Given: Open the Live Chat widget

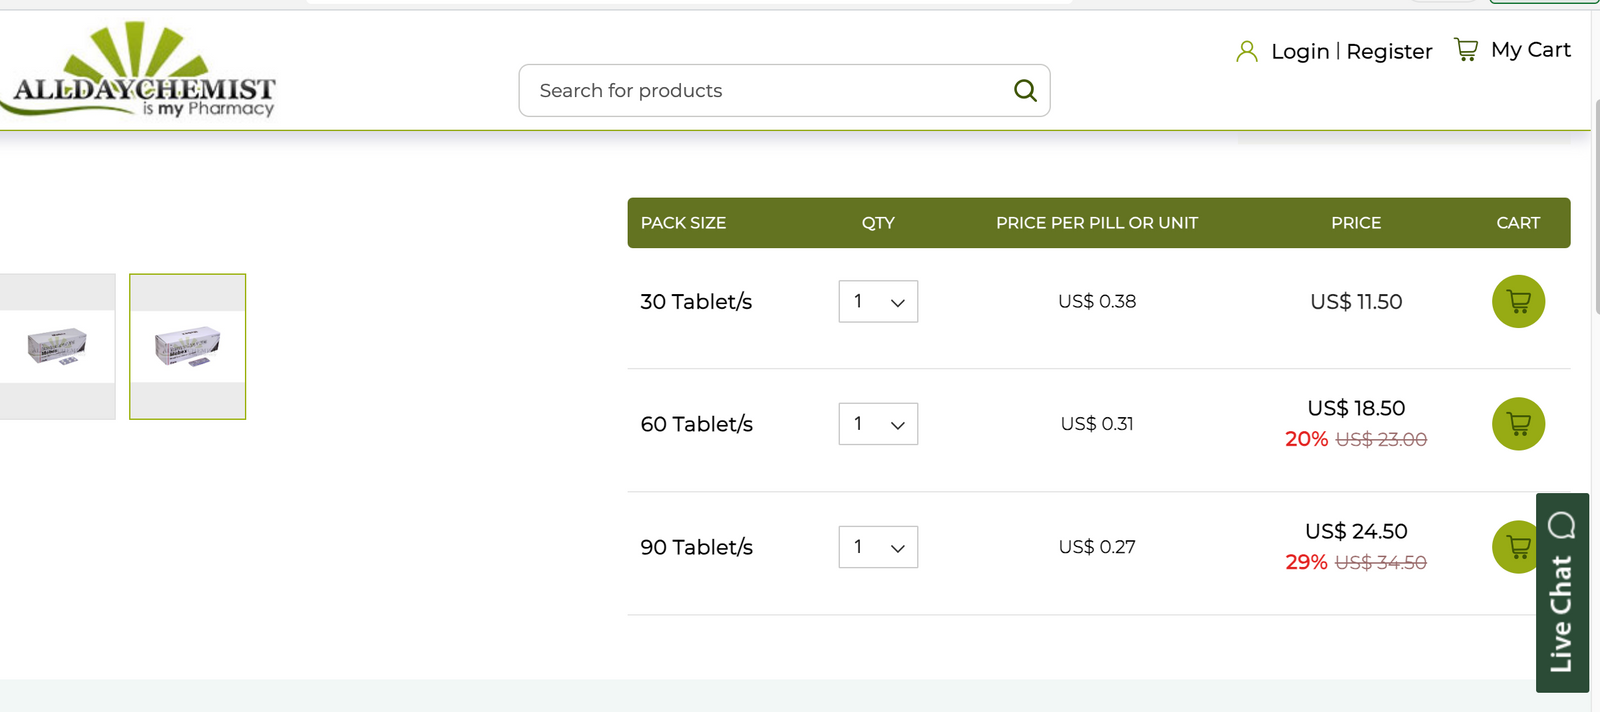Looking at the screenshot, I should [1561, 592].
